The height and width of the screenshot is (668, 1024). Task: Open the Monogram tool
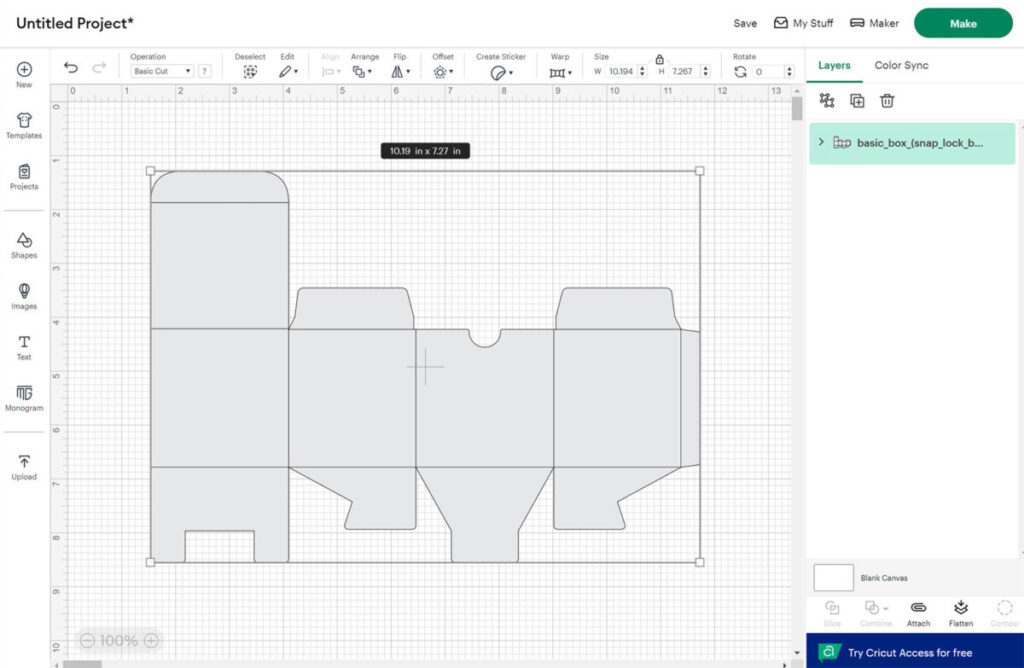24,398
